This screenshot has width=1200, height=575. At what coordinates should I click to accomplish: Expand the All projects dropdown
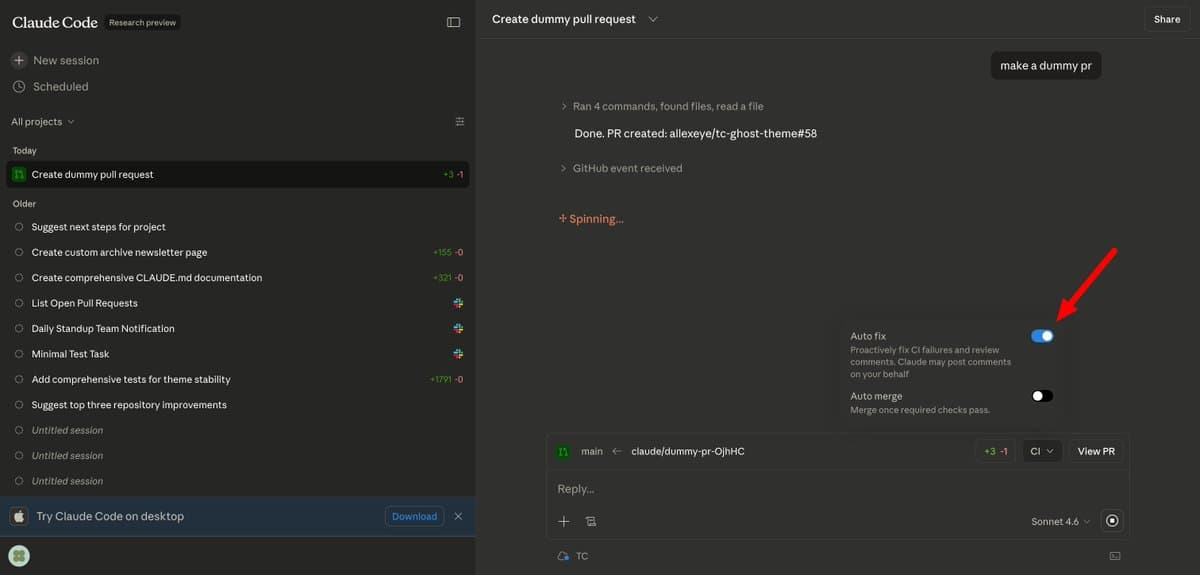pyautogui.click(x=43, y=122)
